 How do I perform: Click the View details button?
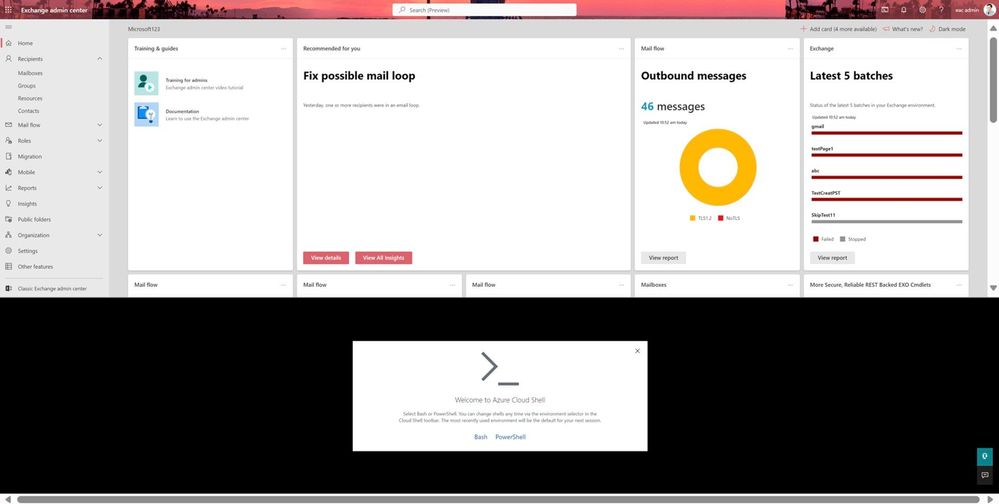(x=326, y=258)
